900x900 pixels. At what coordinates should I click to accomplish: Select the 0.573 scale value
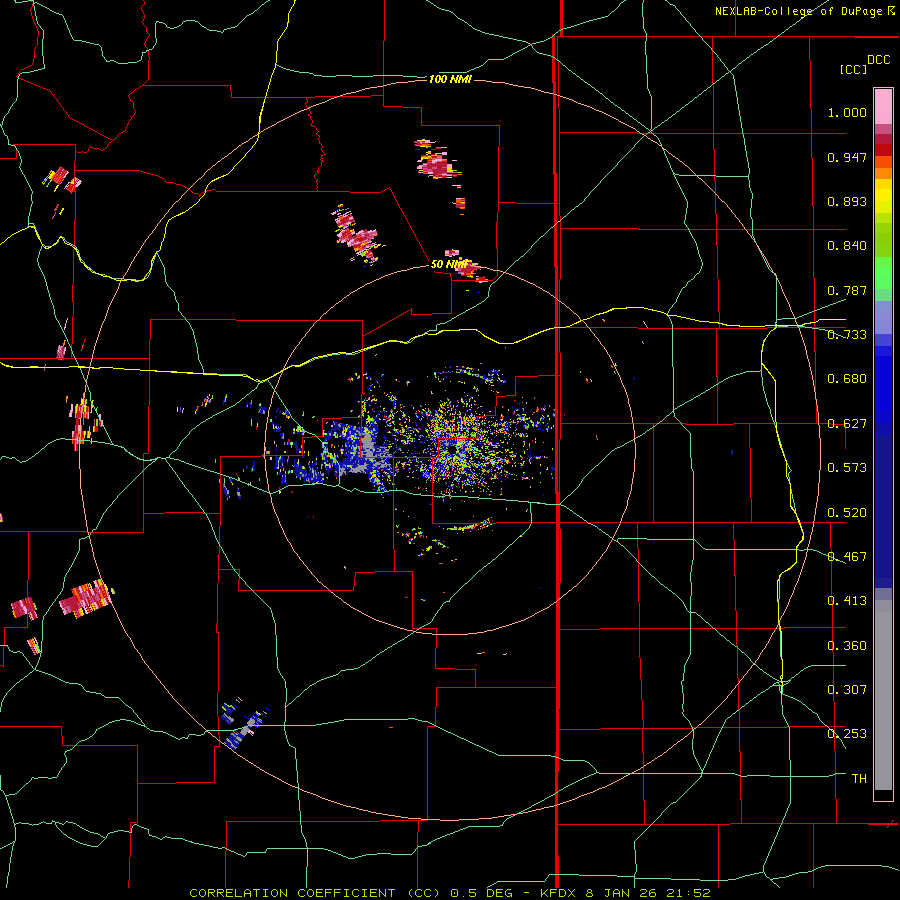coord(847,468)
